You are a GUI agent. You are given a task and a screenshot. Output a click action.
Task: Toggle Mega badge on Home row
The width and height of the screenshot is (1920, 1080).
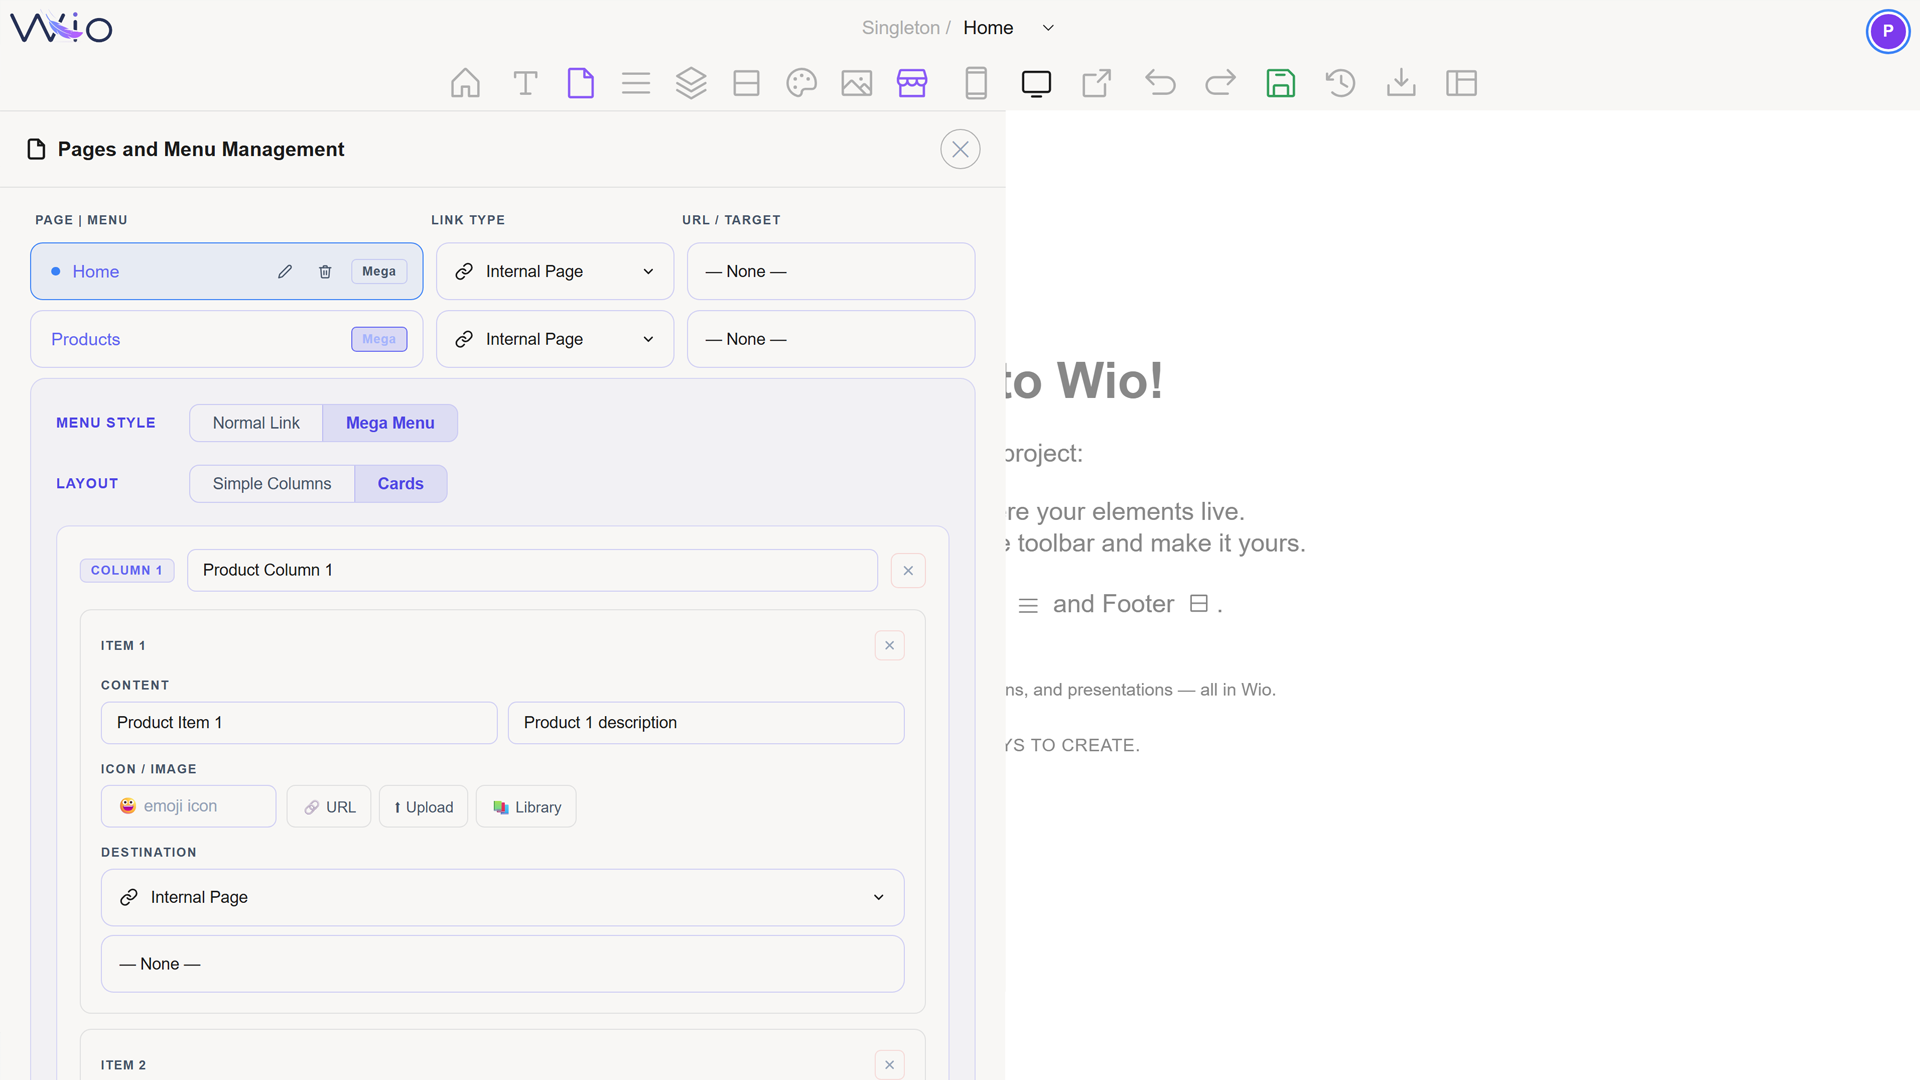379,271
